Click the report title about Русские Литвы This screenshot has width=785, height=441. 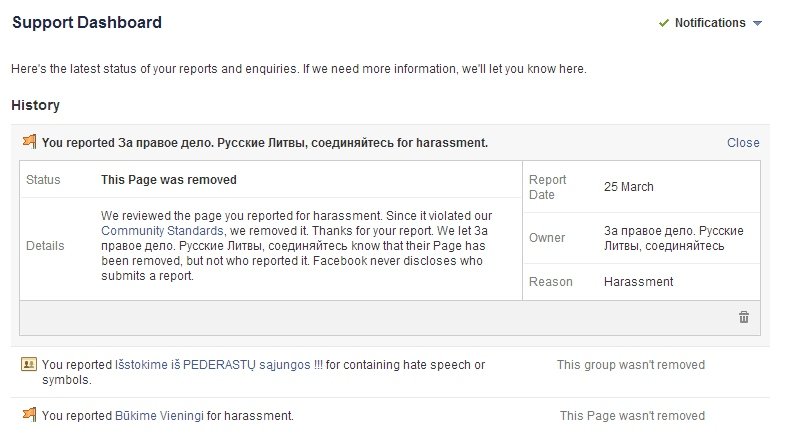[x=265, y=143]
